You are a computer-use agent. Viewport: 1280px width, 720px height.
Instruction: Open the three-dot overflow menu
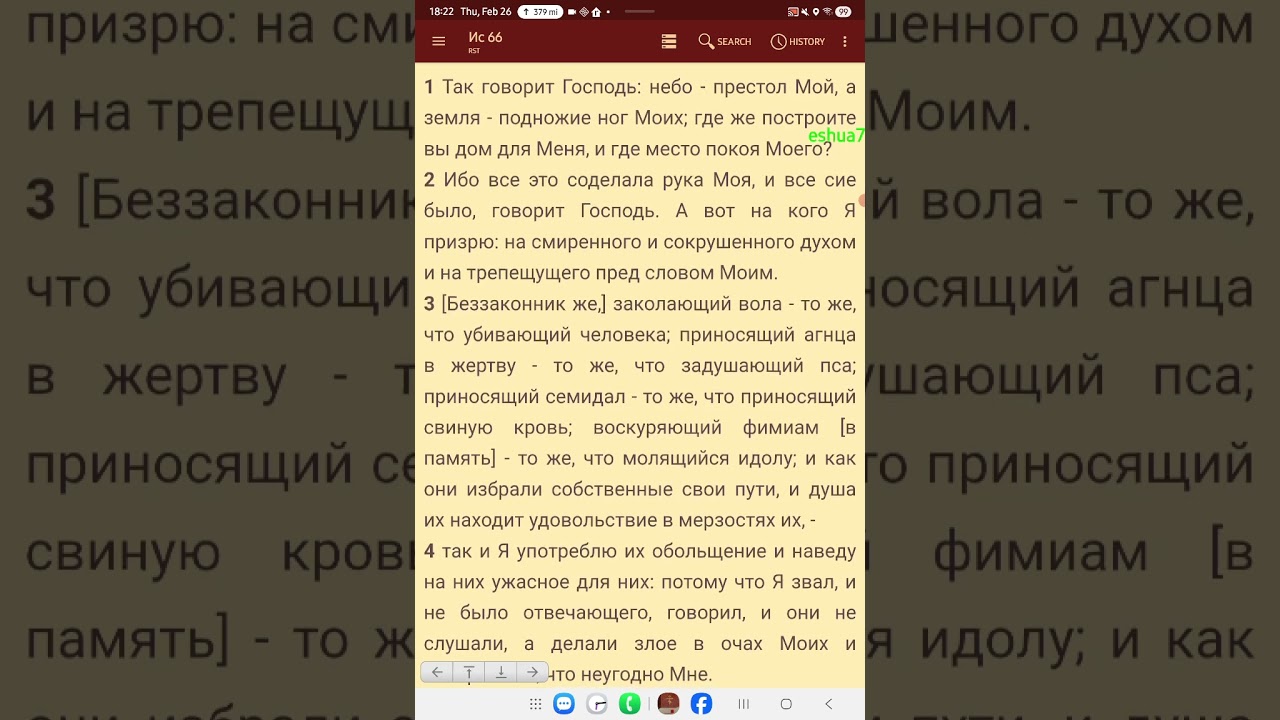coord(845,41)
